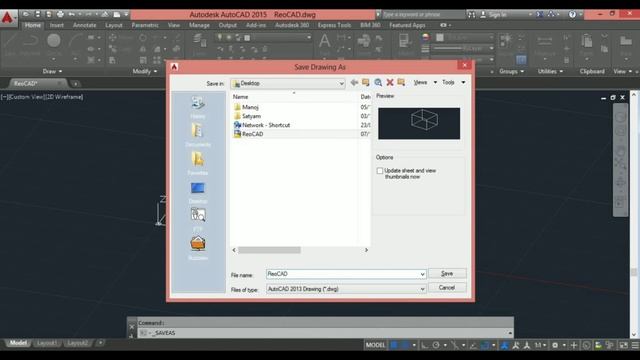640x360 pixels.
Task: Open the File name dropdown arrow
Action: tap(422, 274)
